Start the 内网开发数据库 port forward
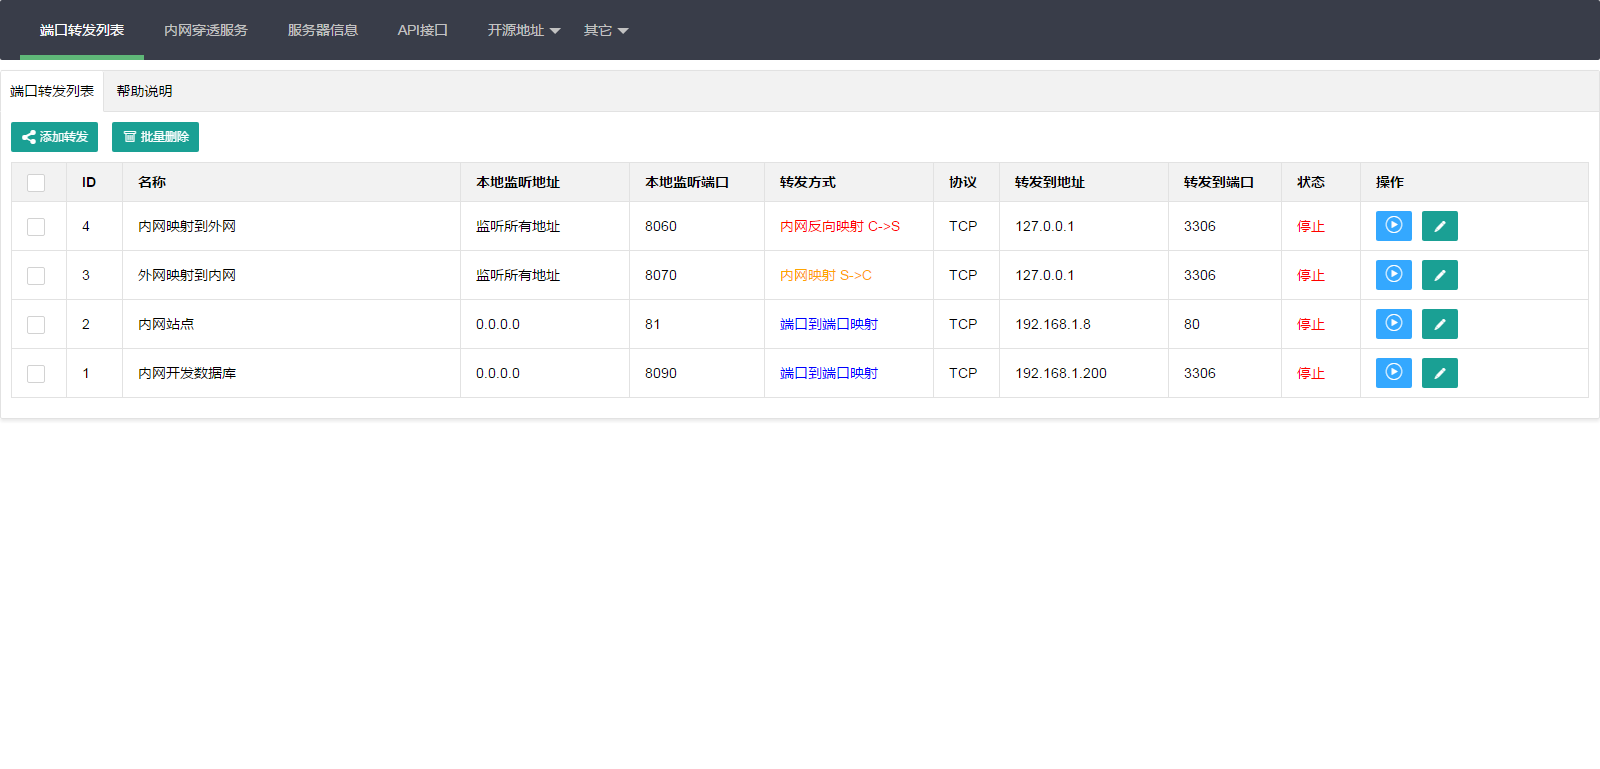The width and height of the screenshot is (1600, 769). (1393, 373)
